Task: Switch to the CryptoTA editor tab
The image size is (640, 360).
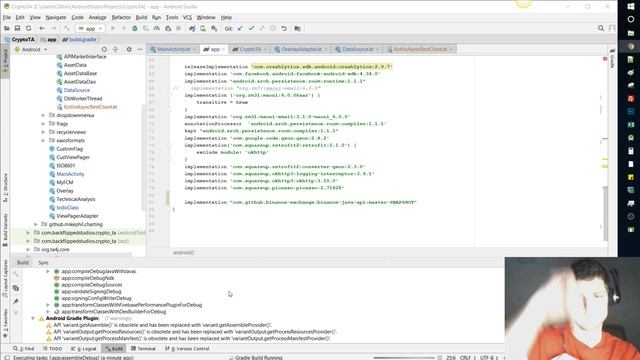Action: tap(250, 49)
